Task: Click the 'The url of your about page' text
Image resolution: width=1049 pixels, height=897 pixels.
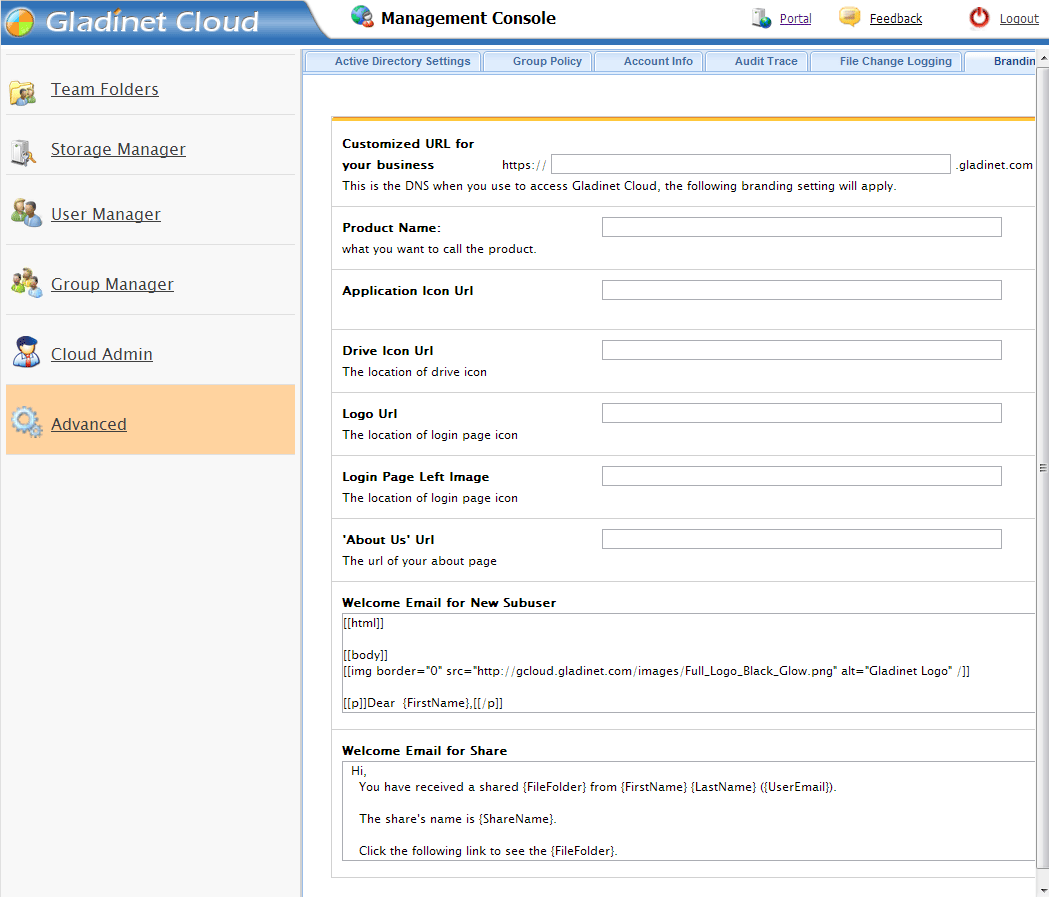Action: tap(419, 561)
